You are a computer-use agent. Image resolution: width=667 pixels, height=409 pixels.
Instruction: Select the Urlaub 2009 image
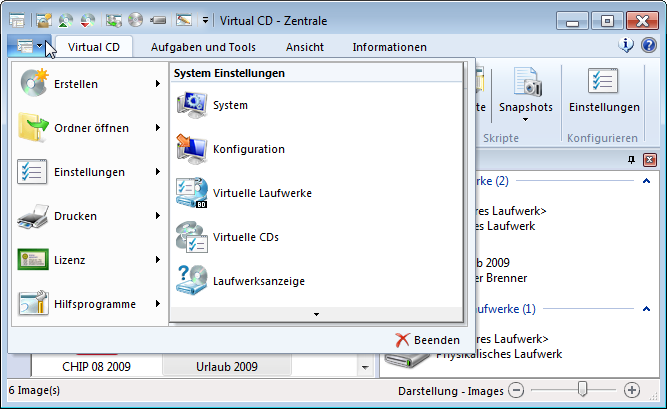(227, 366)
